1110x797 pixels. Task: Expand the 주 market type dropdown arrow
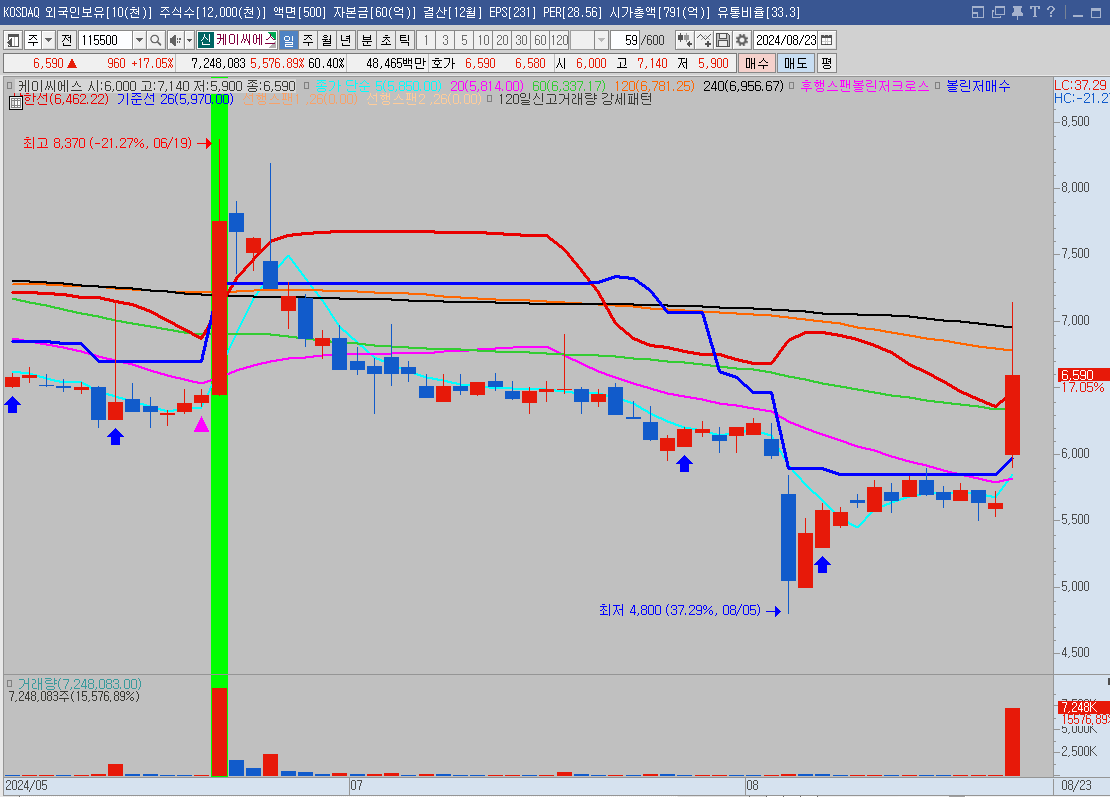48,40
